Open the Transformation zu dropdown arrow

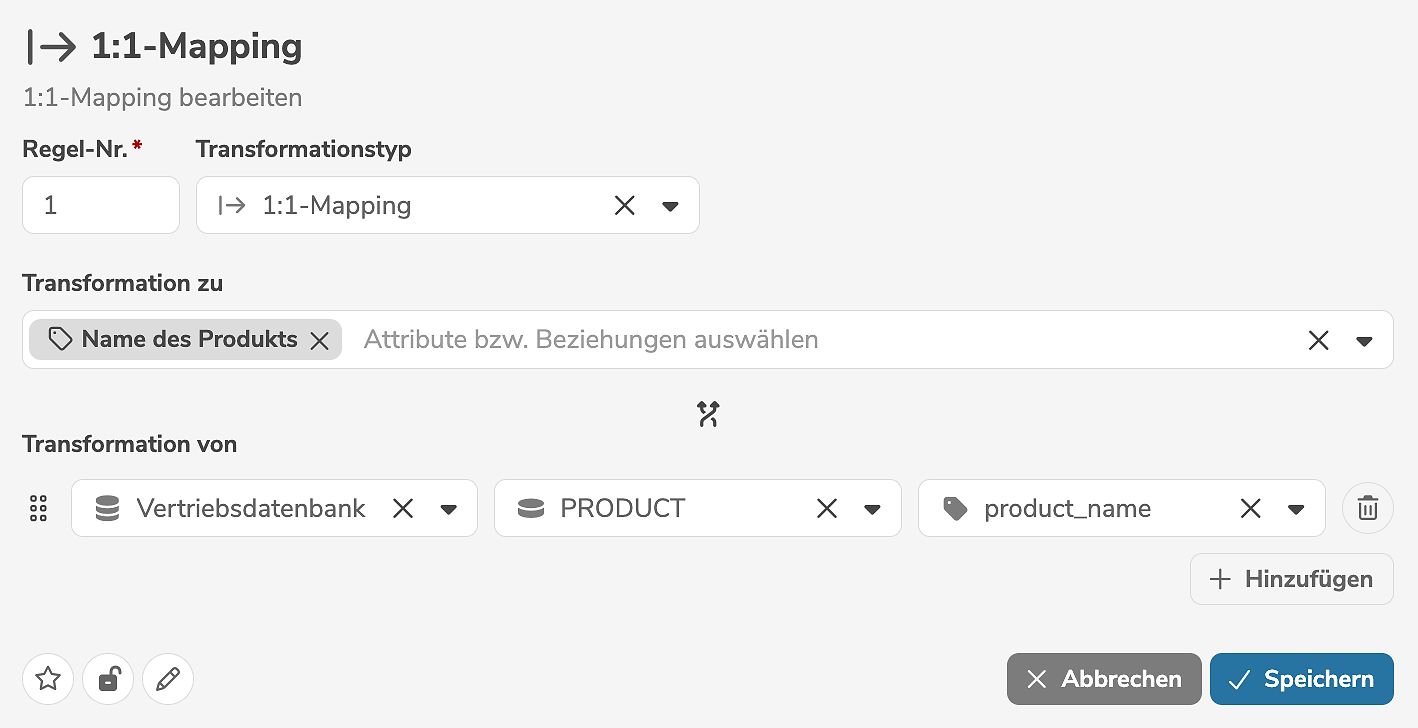(1365, 340)
